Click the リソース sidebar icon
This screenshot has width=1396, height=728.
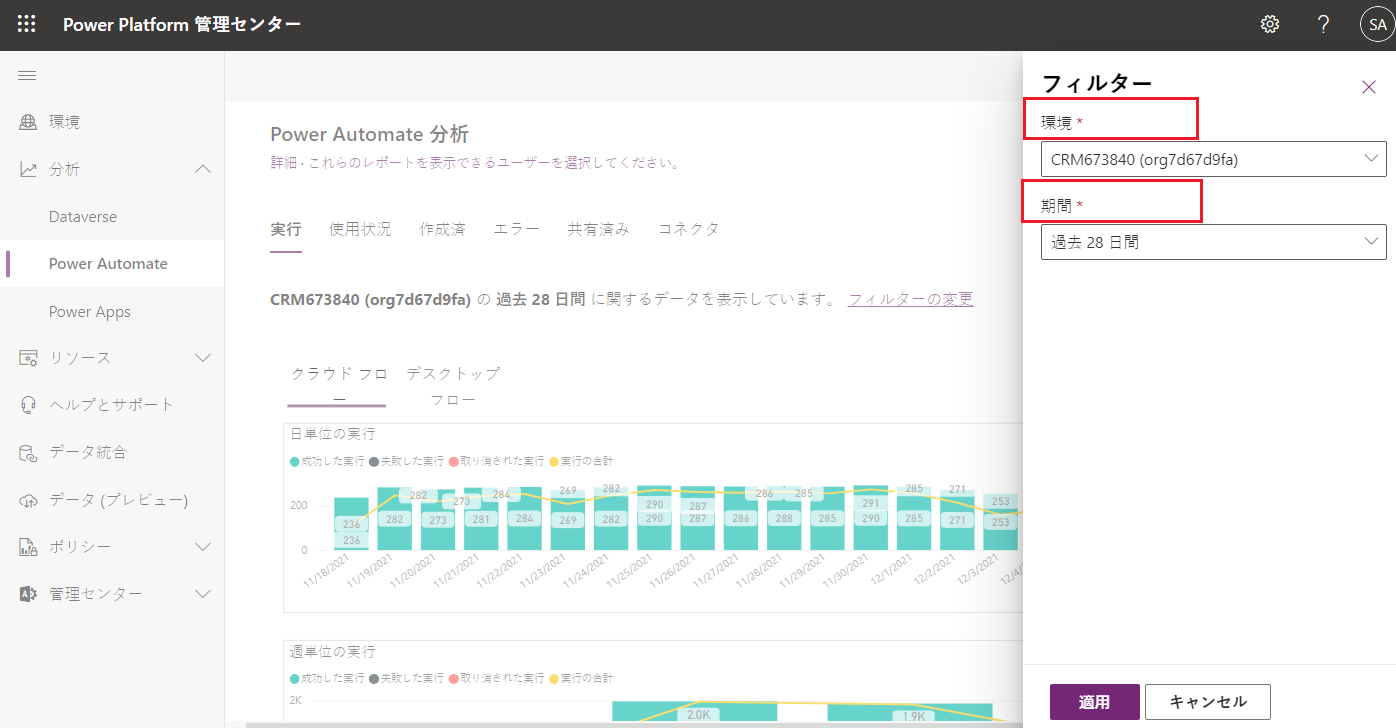pos(28,358)
